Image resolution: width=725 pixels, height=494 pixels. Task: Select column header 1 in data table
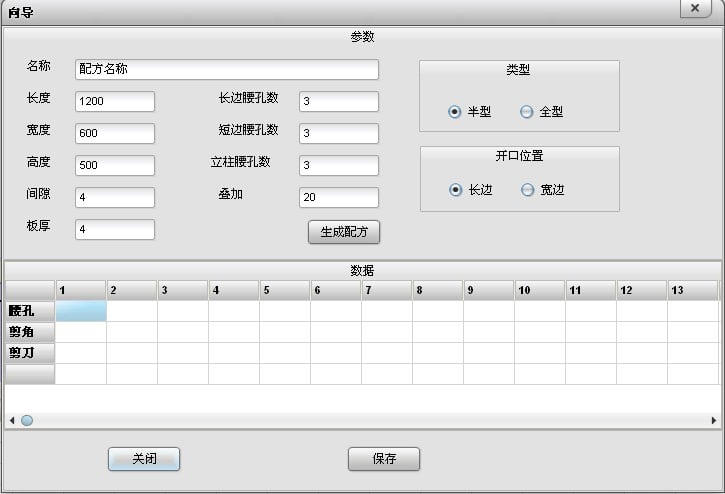click(81, 290)
